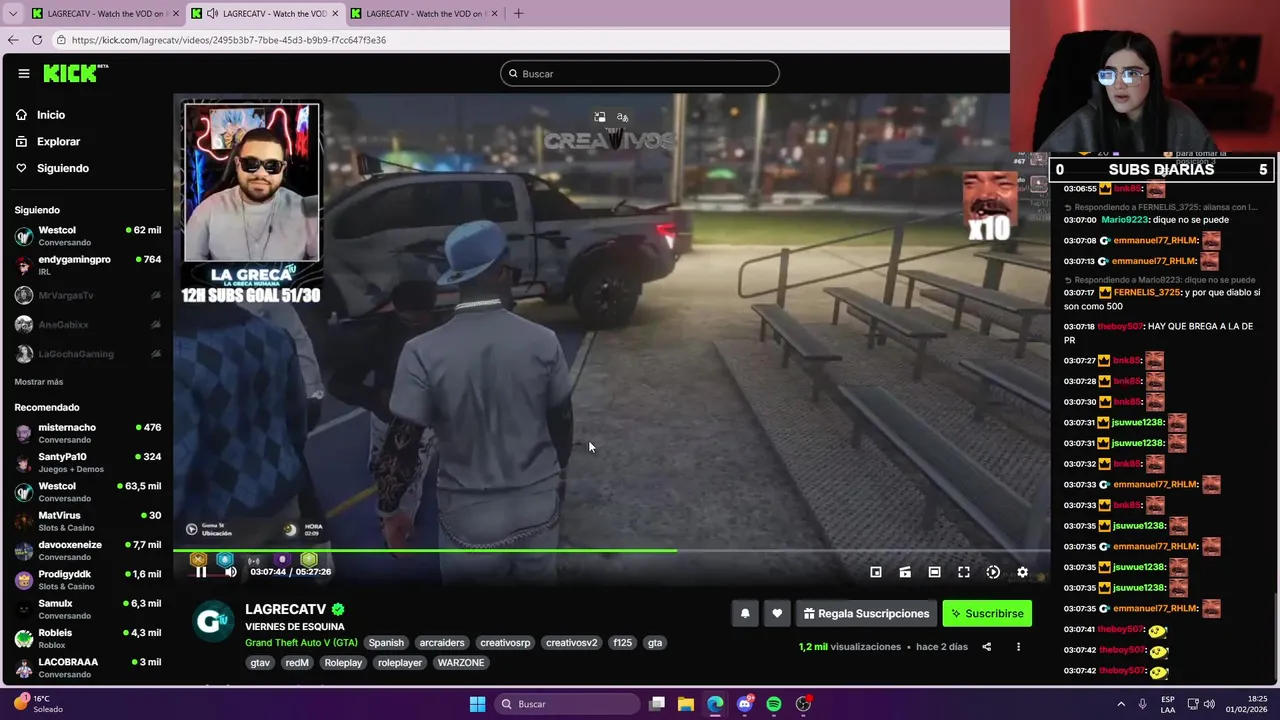Viewport: 1280px width, 720px height.
Task: Select the arcraiders tag
Action: pyautogui.click(x=442, y=643)
